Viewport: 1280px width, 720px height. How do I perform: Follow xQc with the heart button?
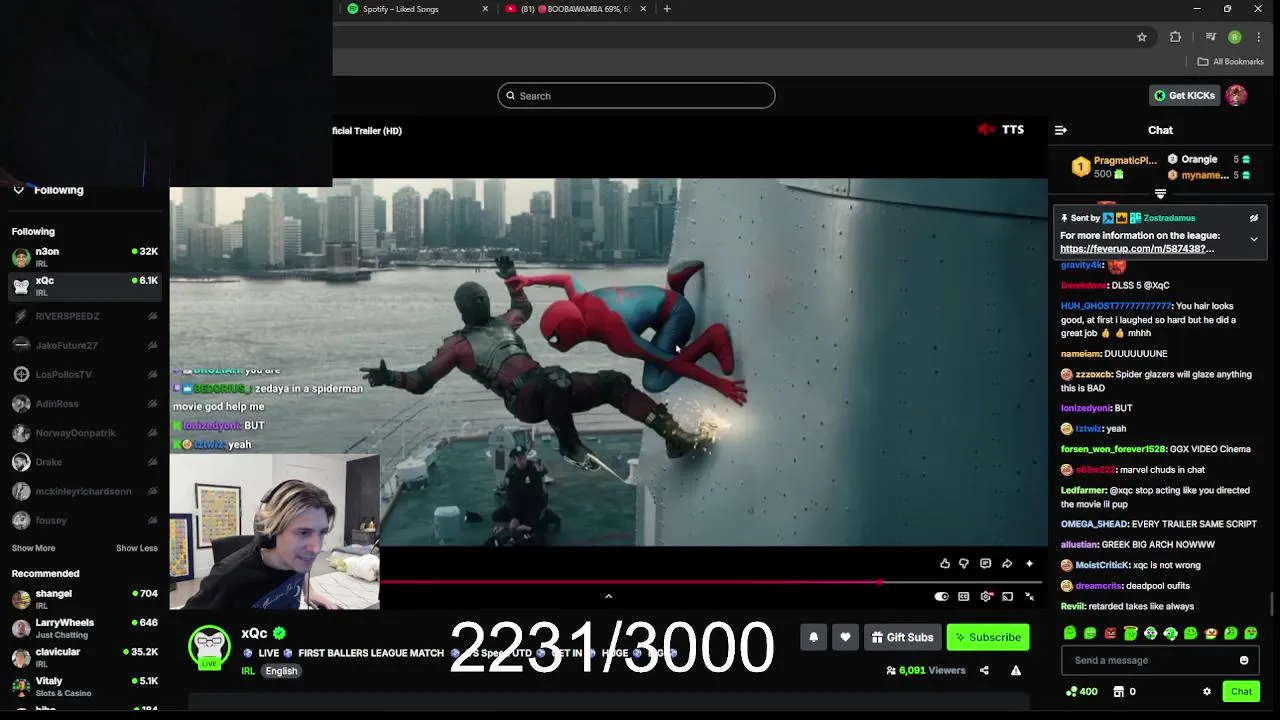pyautogui.click(x=845, y=637)
